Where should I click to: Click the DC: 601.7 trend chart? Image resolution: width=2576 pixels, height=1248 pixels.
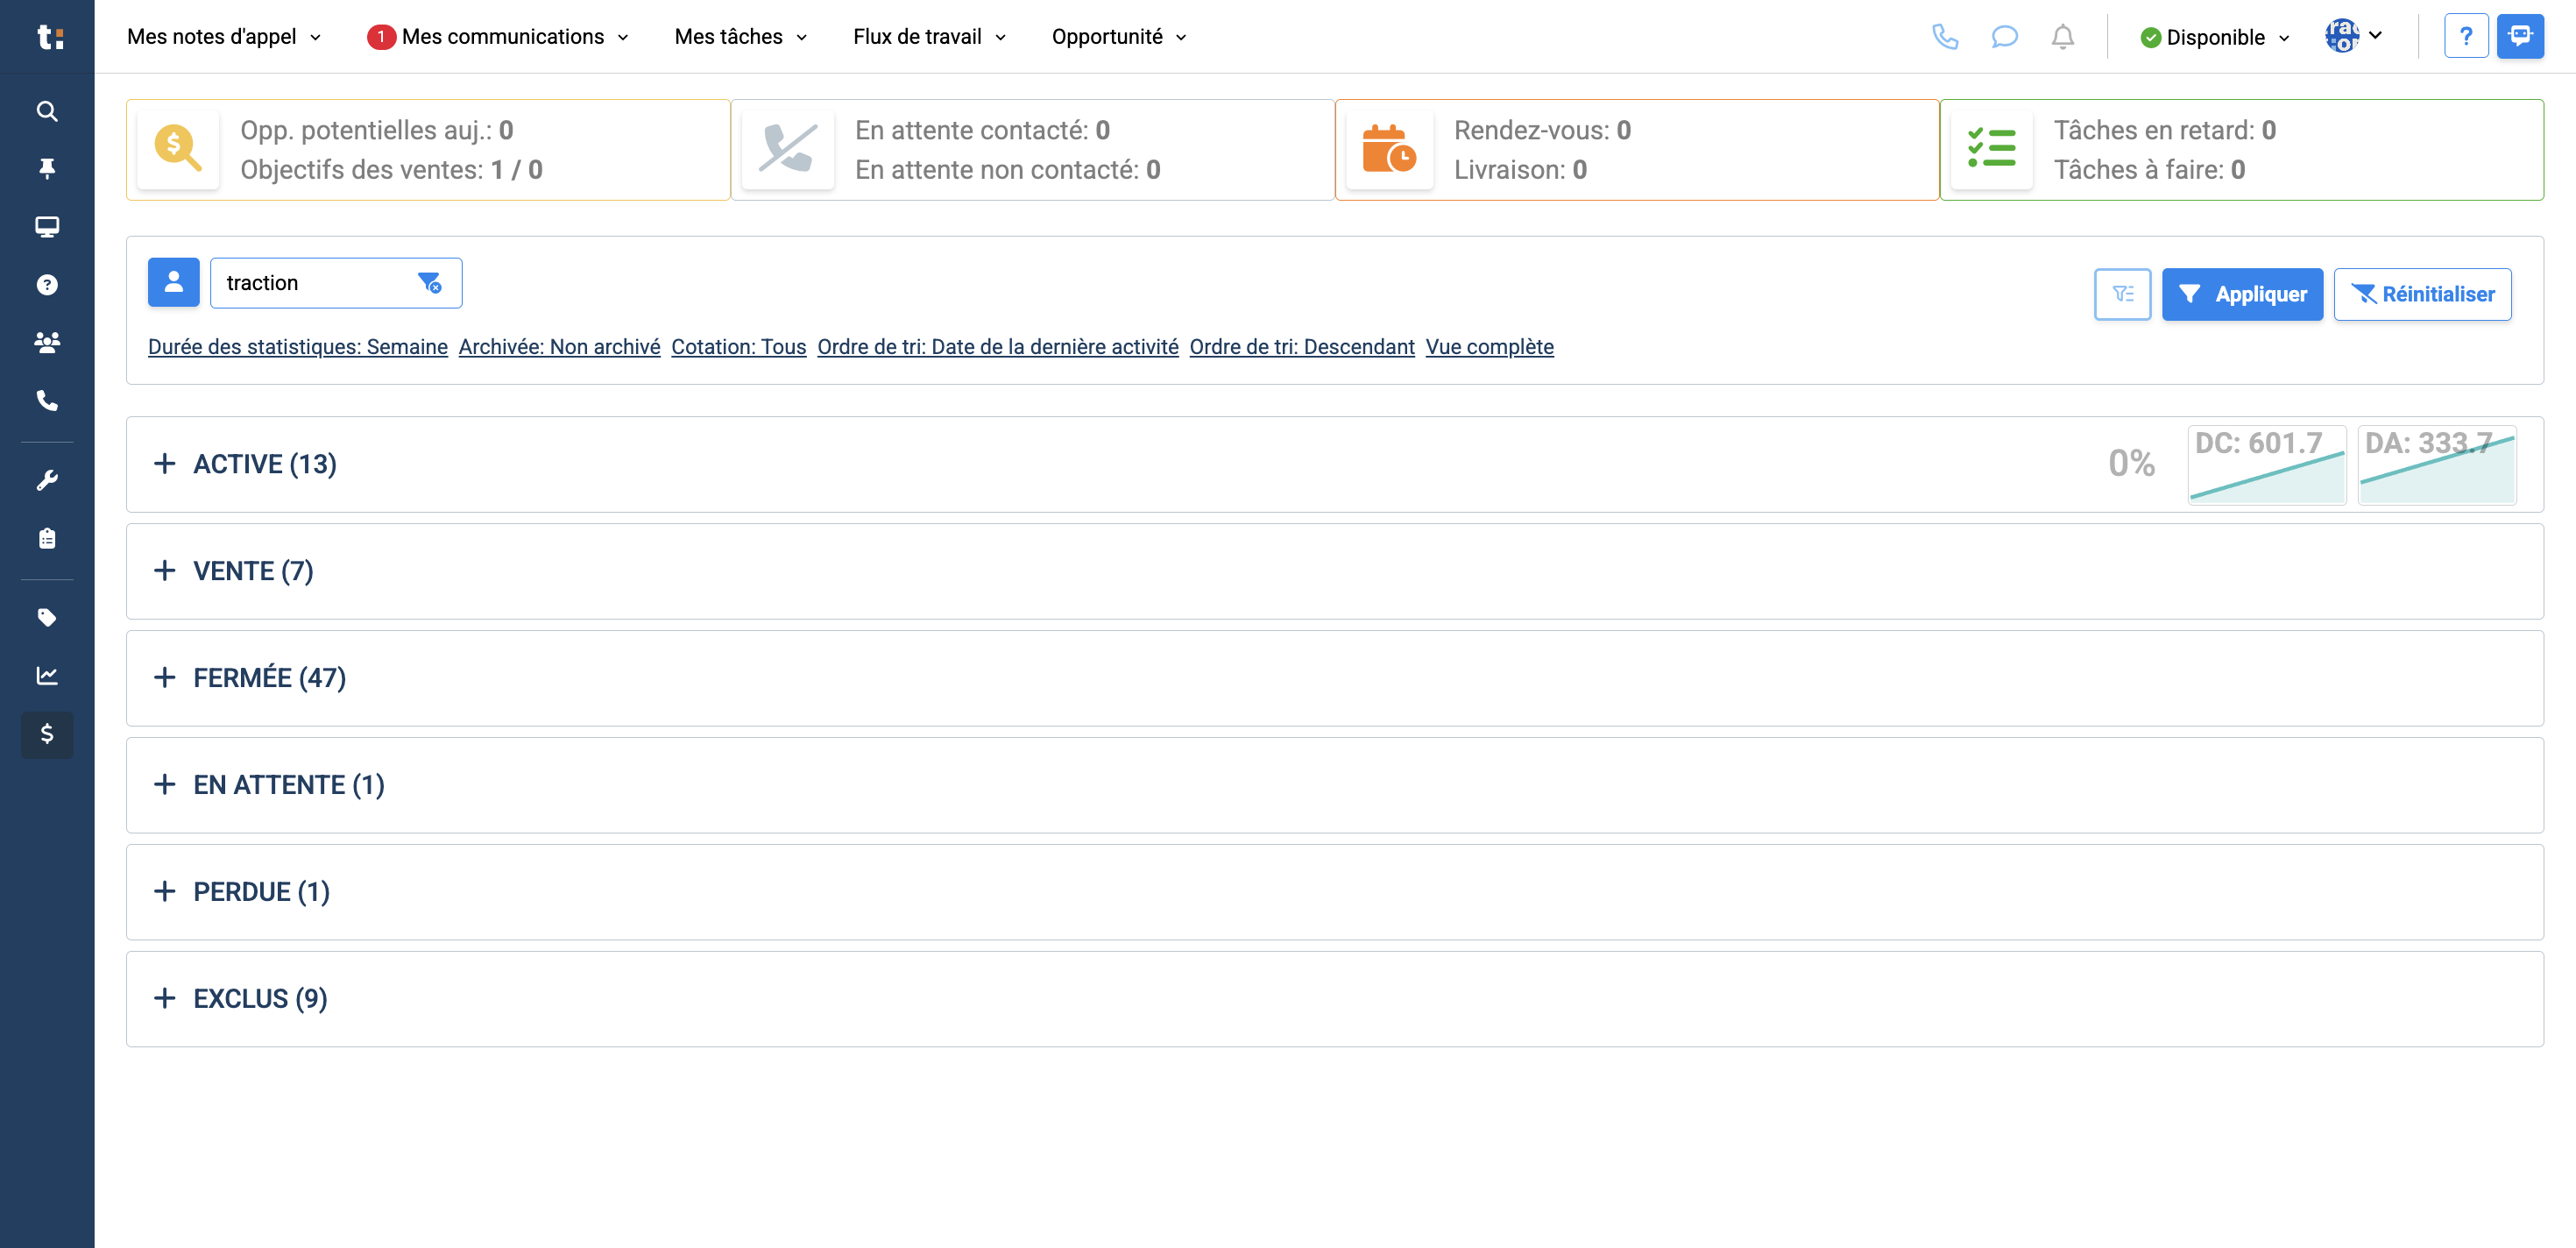pos(2266,465)
